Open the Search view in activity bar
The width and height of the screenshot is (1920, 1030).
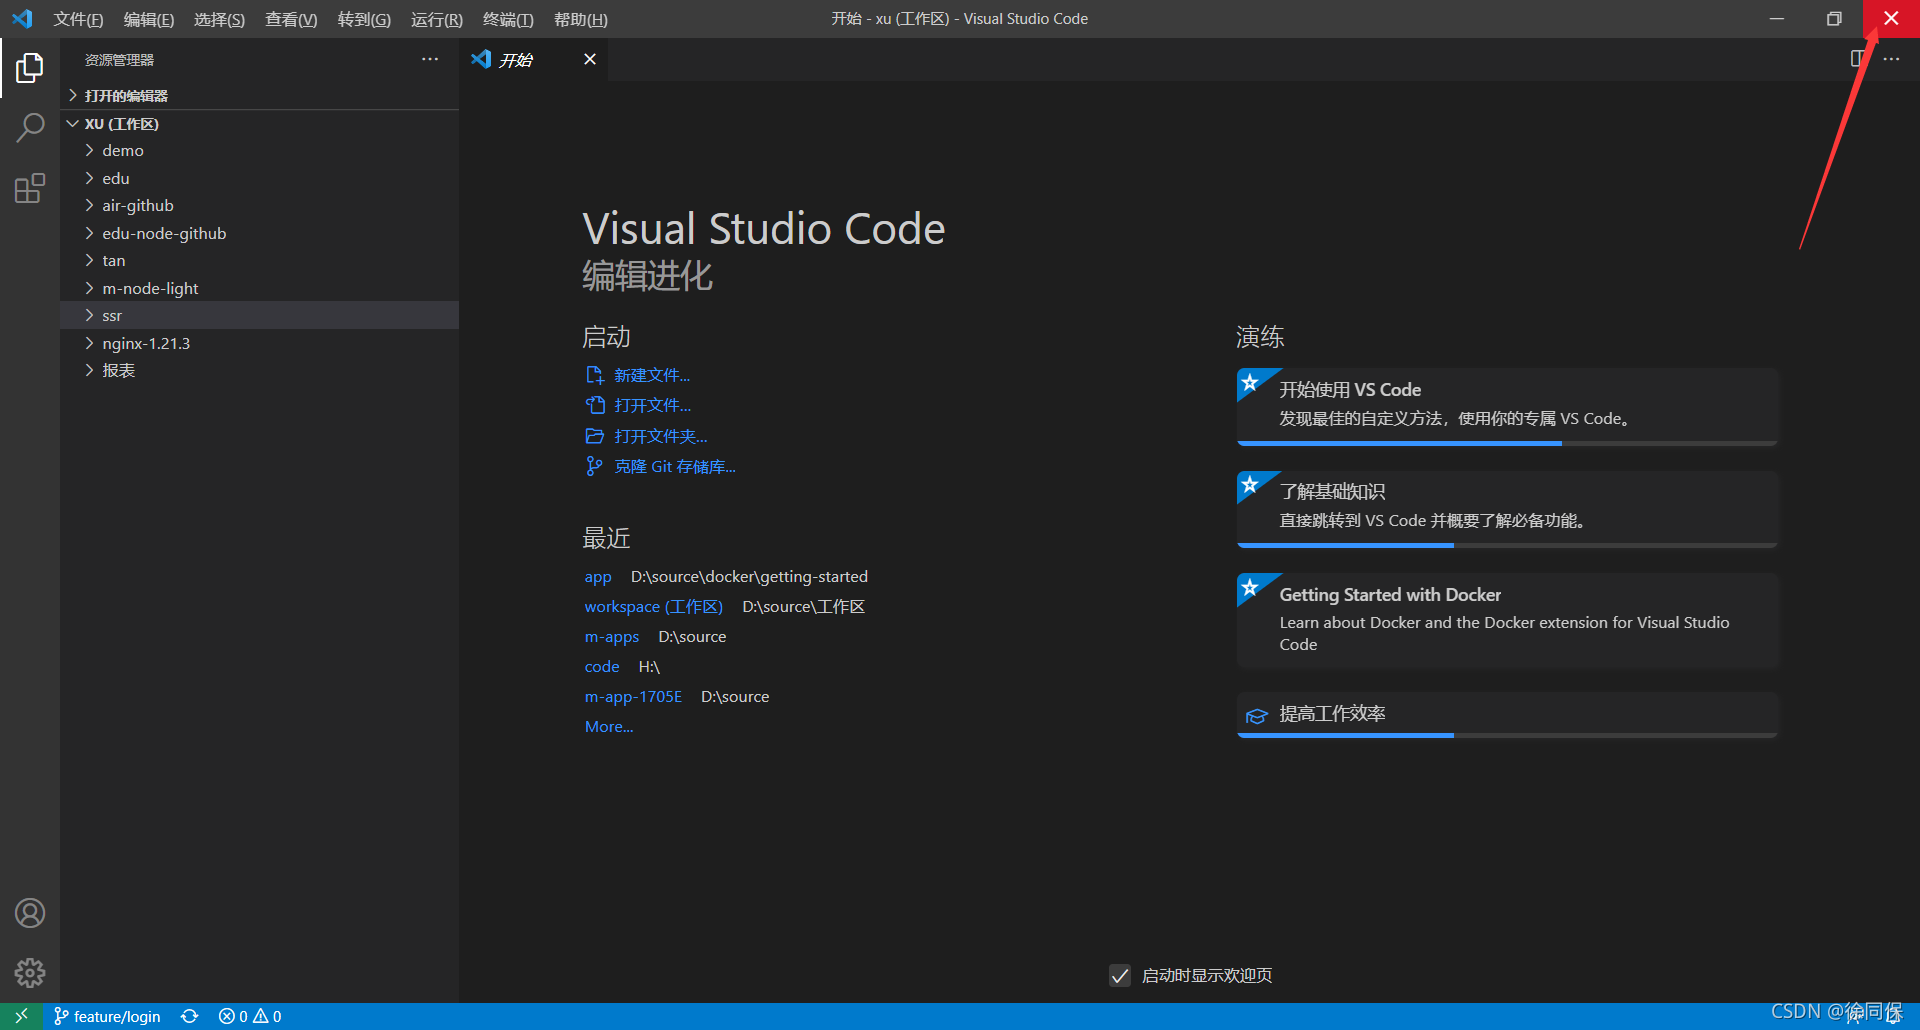click(30, 128)
